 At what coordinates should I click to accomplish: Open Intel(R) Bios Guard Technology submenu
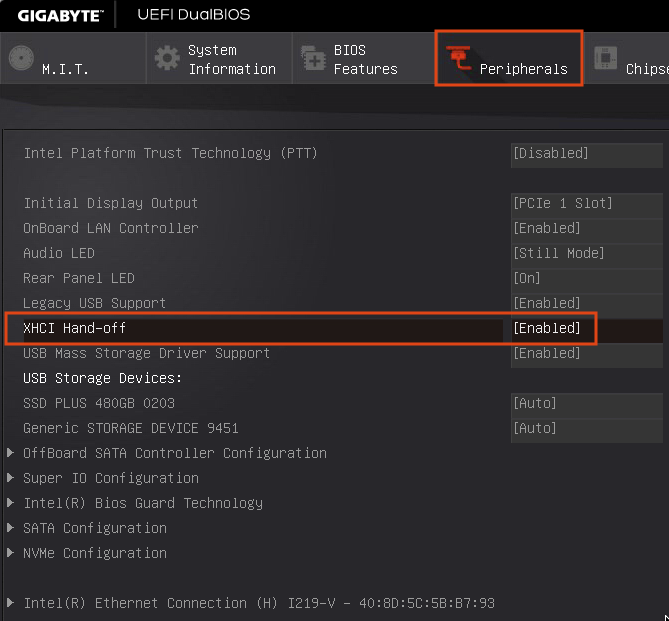point(143,504)
